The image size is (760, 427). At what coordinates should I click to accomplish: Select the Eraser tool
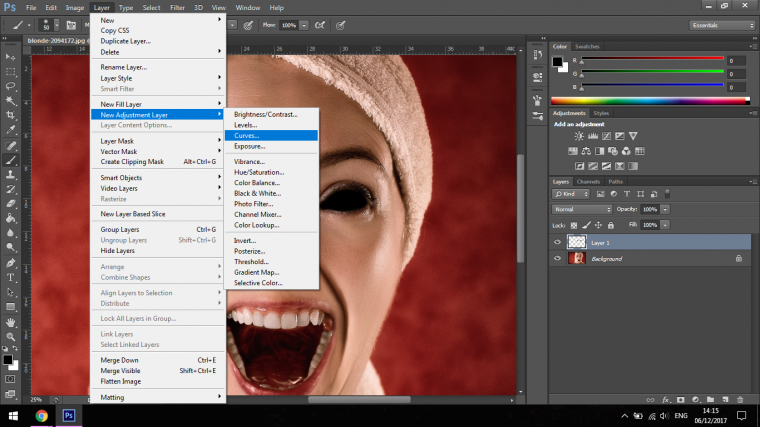[10, 204]
